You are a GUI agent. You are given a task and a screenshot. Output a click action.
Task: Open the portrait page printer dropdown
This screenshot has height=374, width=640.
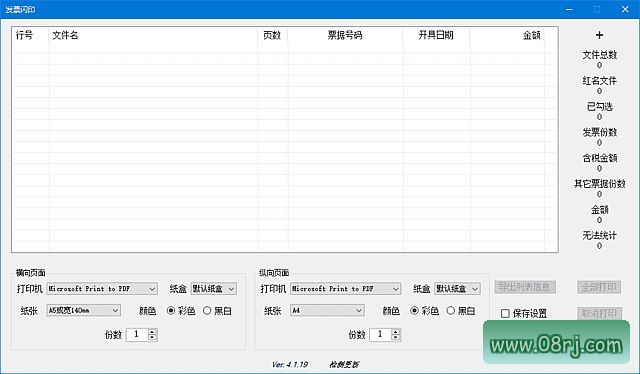(346, 289)
